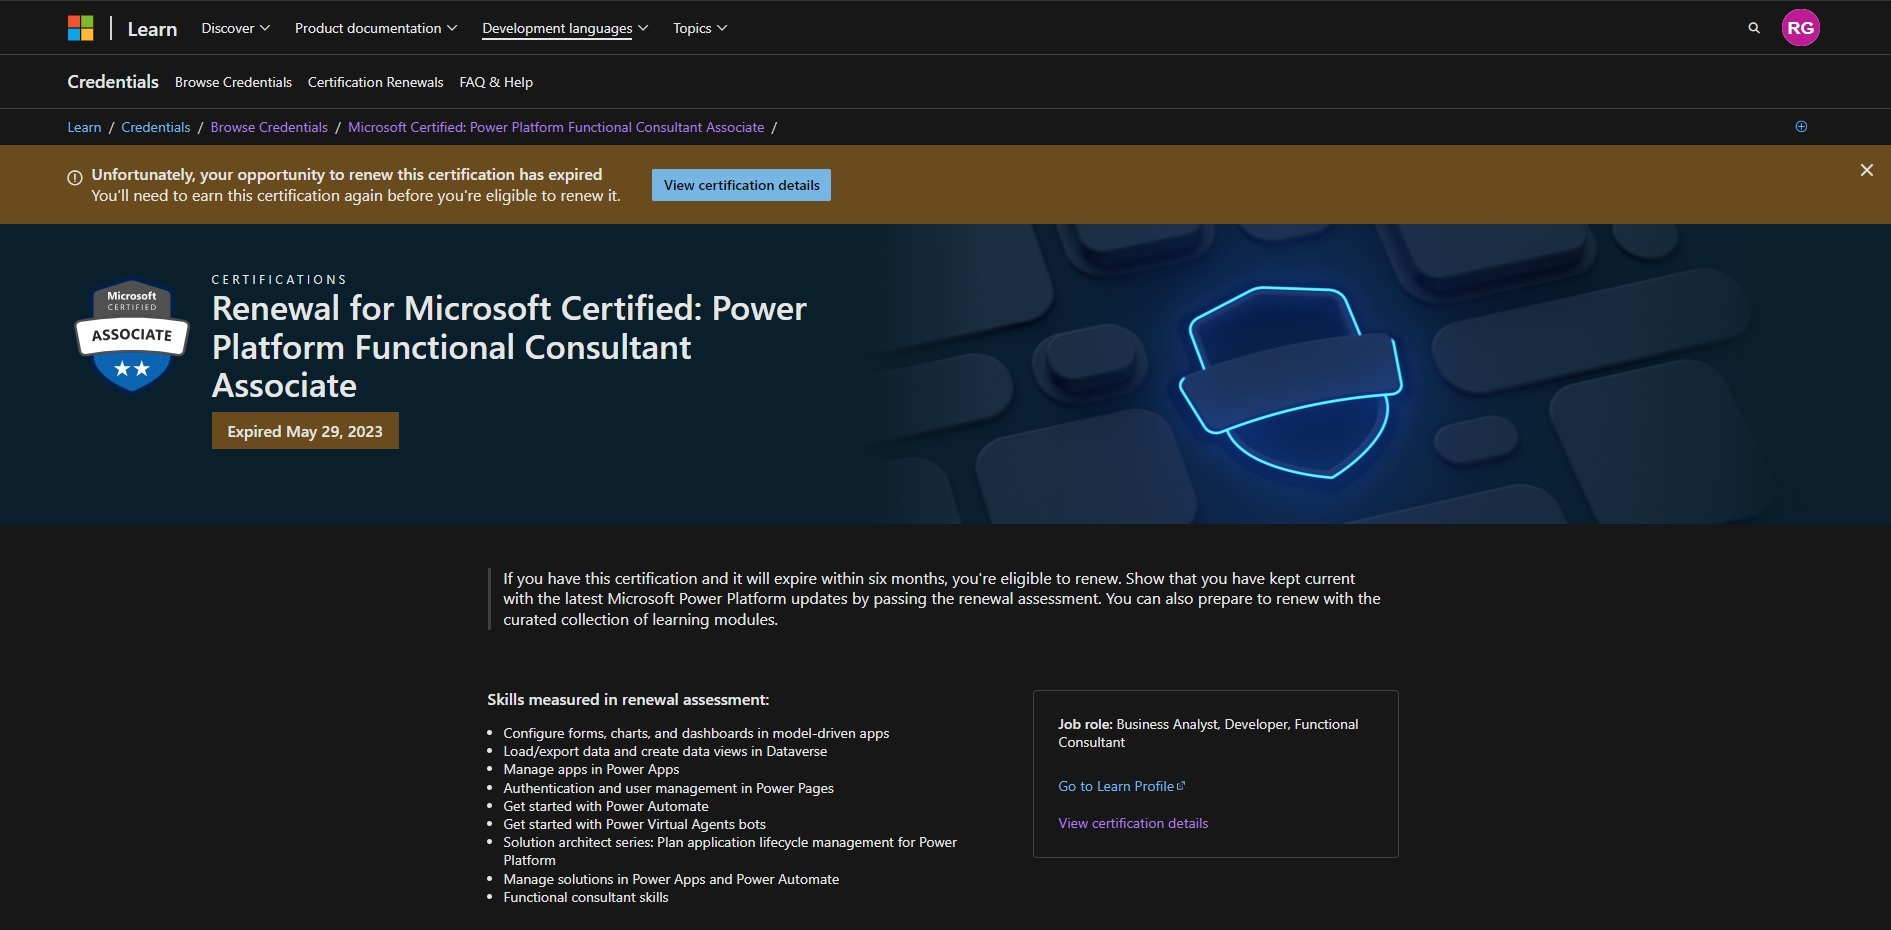This screenshot has width=1891, height=930.
Task: Click Browse Credentials breadcrumb link
Action: click(269, 127)
